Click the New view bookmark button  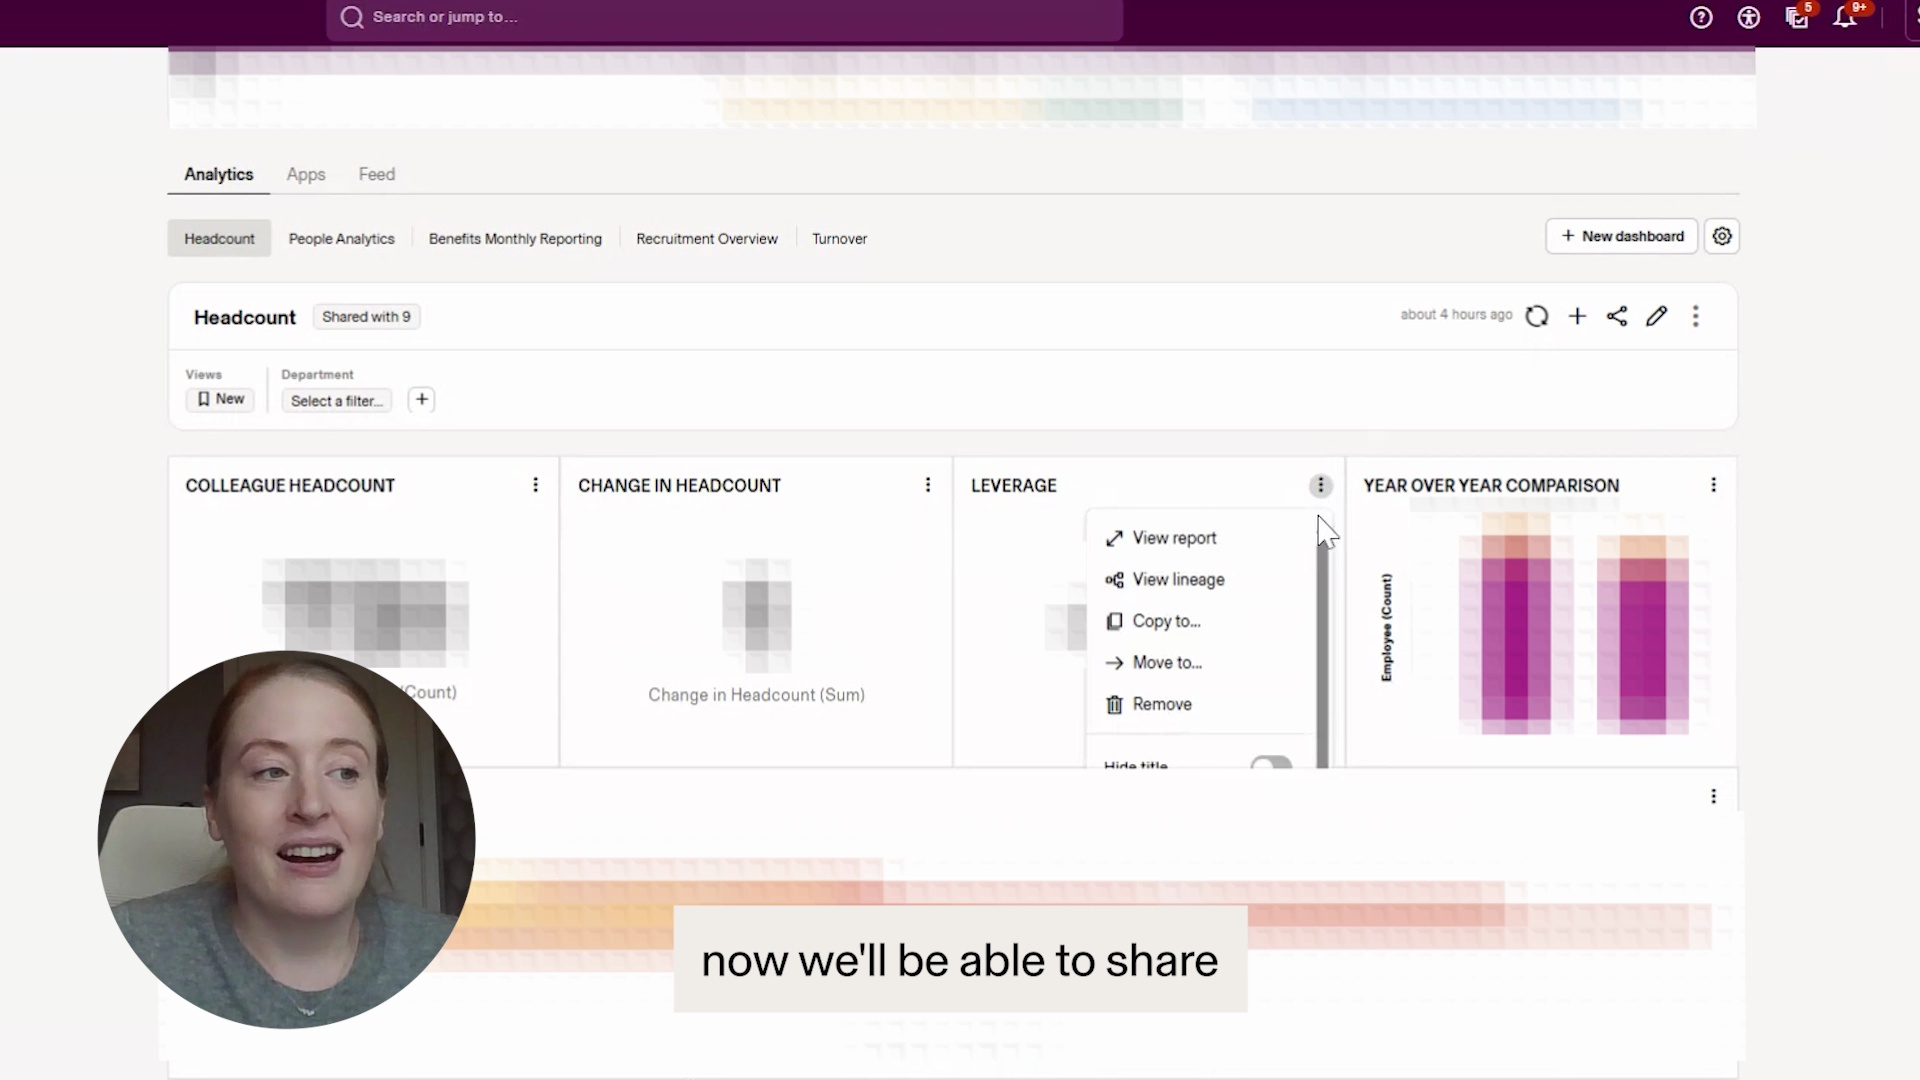pos(220,399)
